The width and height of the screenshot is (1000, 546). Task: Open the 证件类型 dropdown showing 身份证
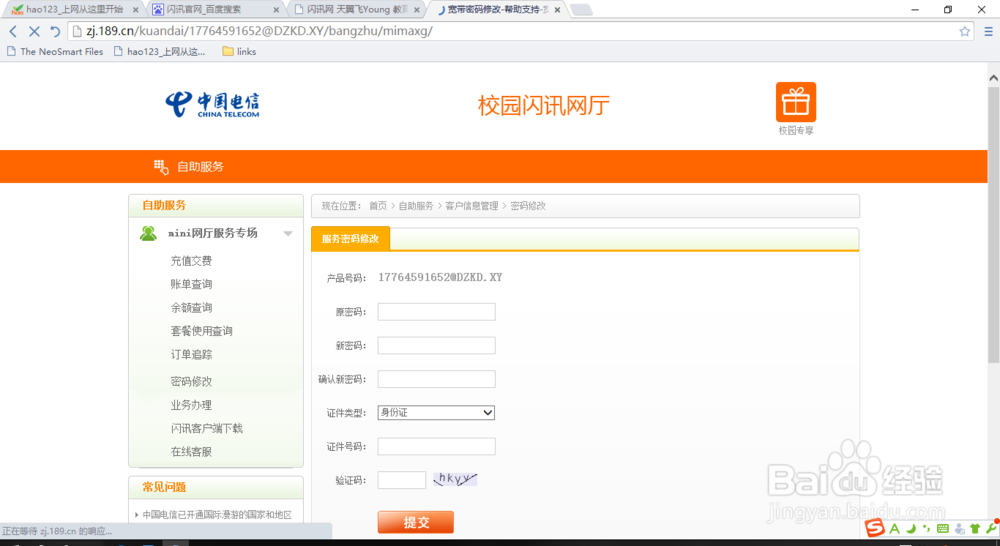click(436, 413)
